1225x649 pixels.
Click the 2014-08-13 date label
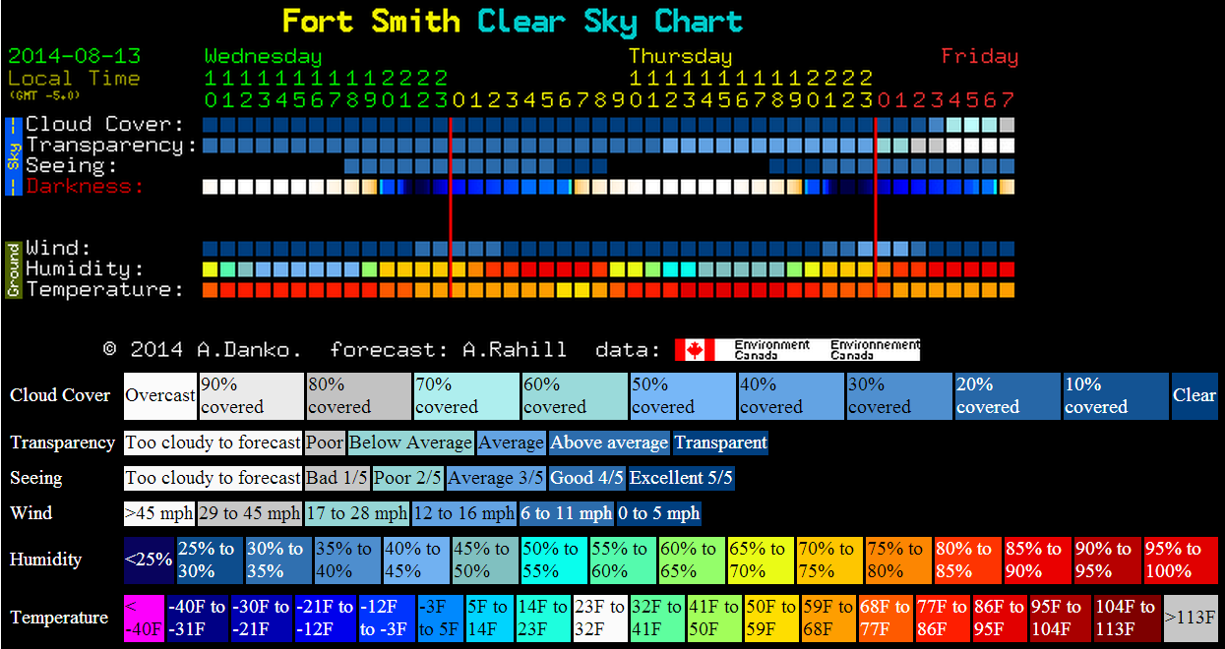(74, 56)
